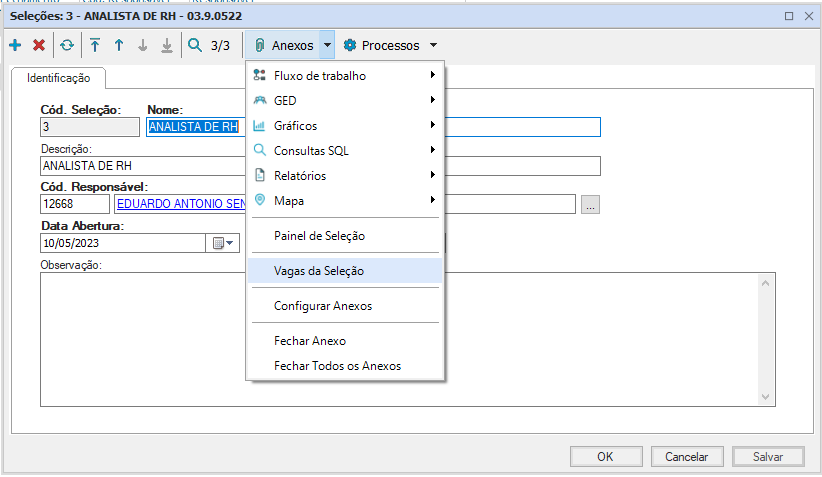Open the Gráficos submenu

click(x=344, y=126)
